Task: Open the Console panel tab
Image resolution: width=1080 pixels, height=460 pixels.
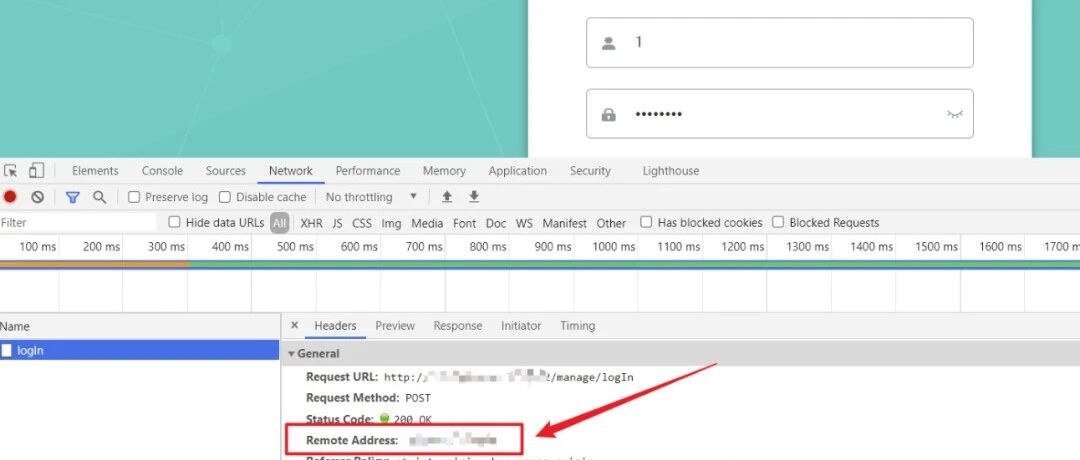Action: click(163, 171)
